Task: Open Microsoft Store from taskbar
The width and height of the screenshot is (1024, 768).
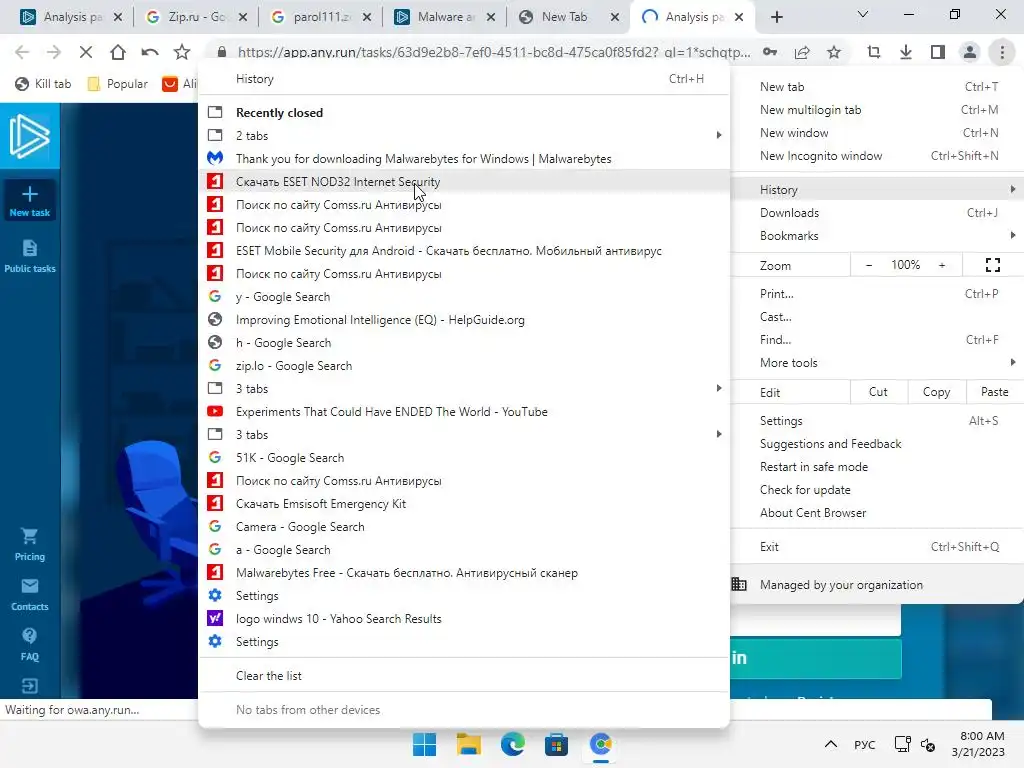Action: coord(556,744)
